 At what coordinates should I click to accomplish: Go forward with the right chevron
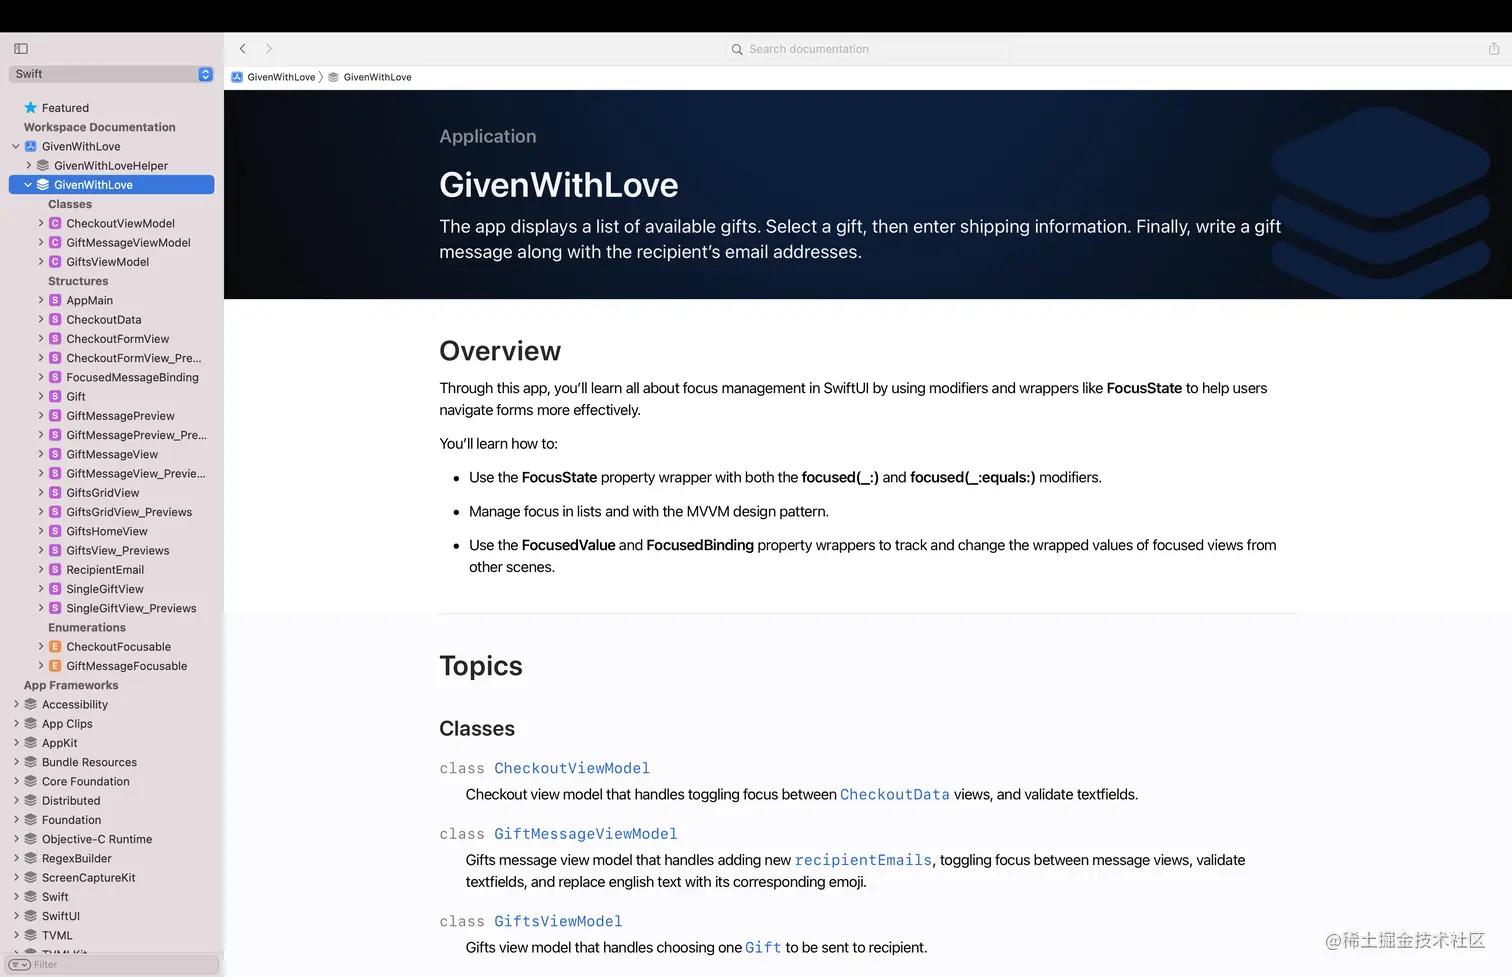point(269,48)
